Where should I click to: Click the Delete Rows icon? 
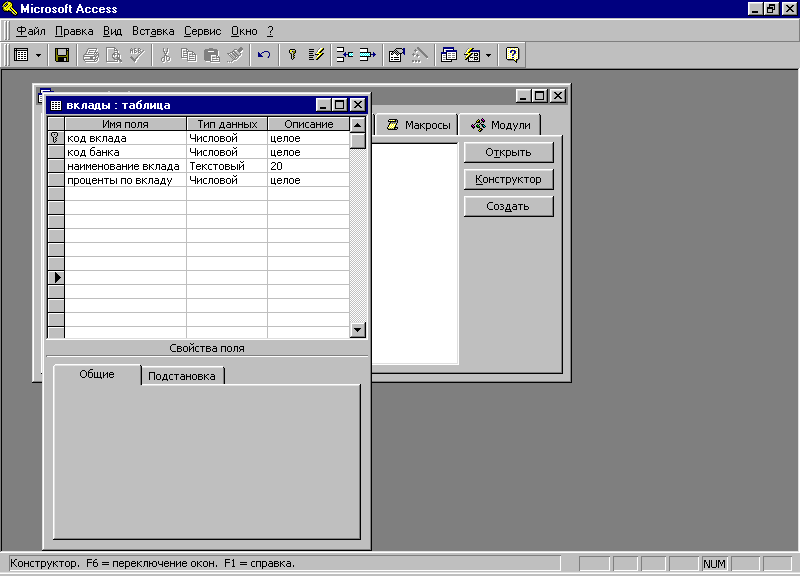367,55
